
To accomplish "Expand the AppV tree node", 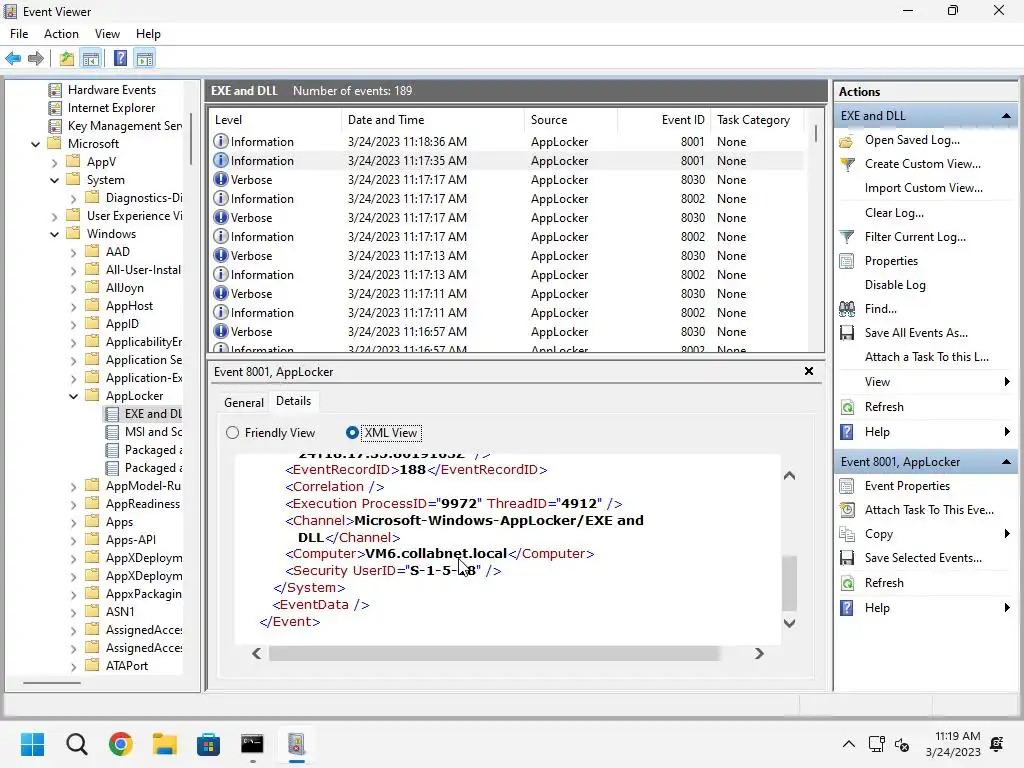I will click(54, 162).
